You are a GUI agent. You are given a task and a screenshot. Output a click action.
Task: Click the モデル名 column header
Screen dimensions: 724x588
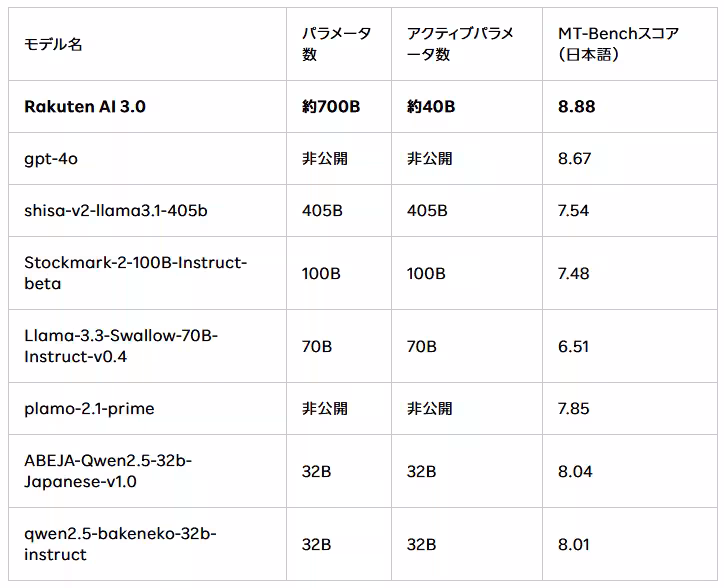54,45
